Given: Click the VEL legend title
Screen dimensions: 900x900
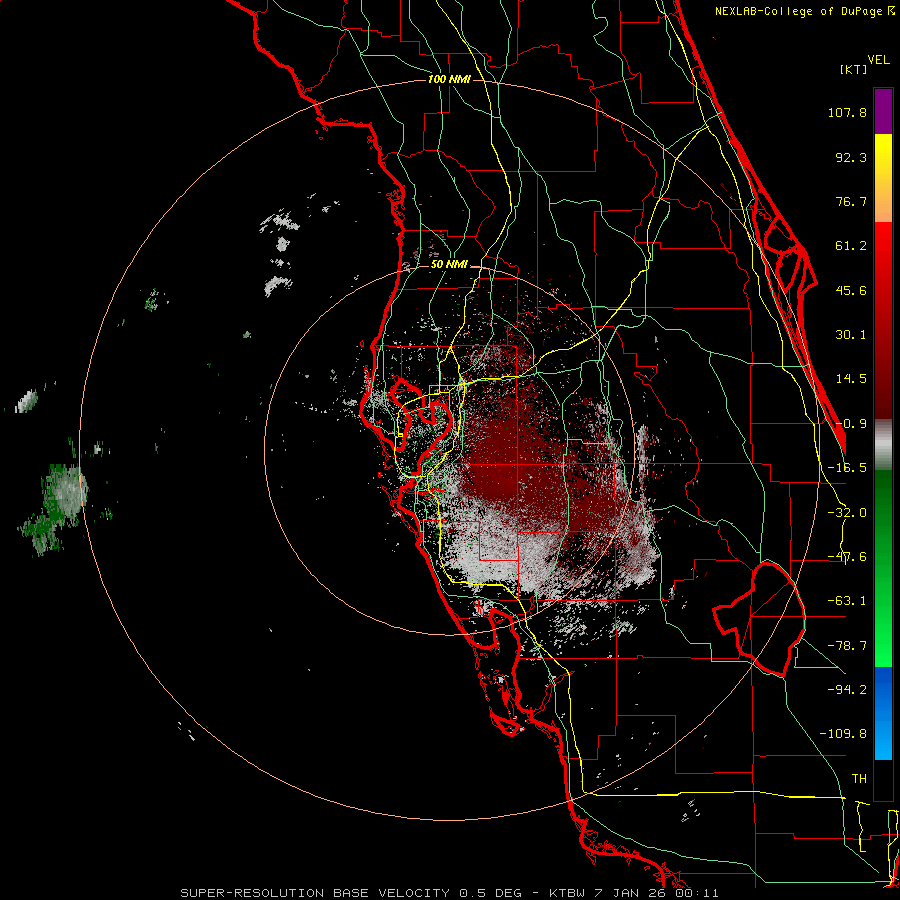Looking at the screenshot, I should [878, 60].
